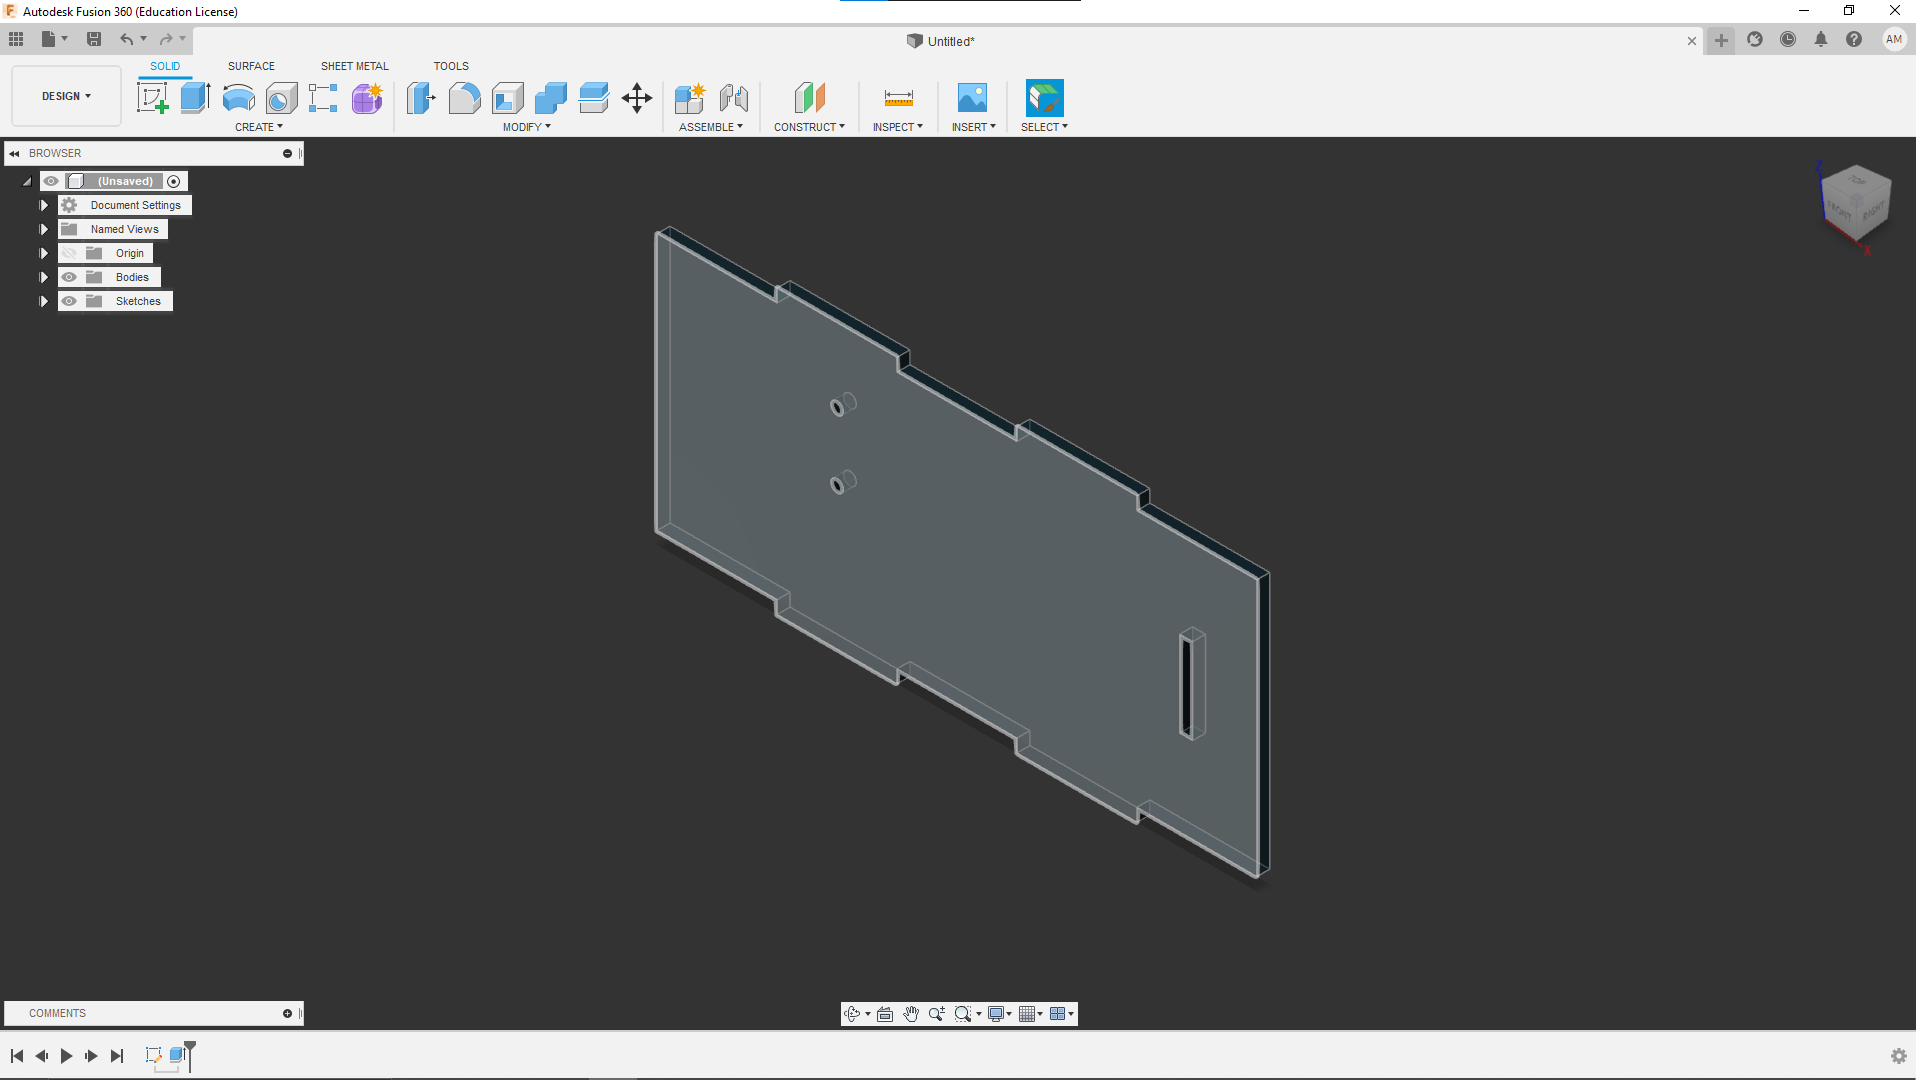Switch to the SURFACE tab

point(251,66)
